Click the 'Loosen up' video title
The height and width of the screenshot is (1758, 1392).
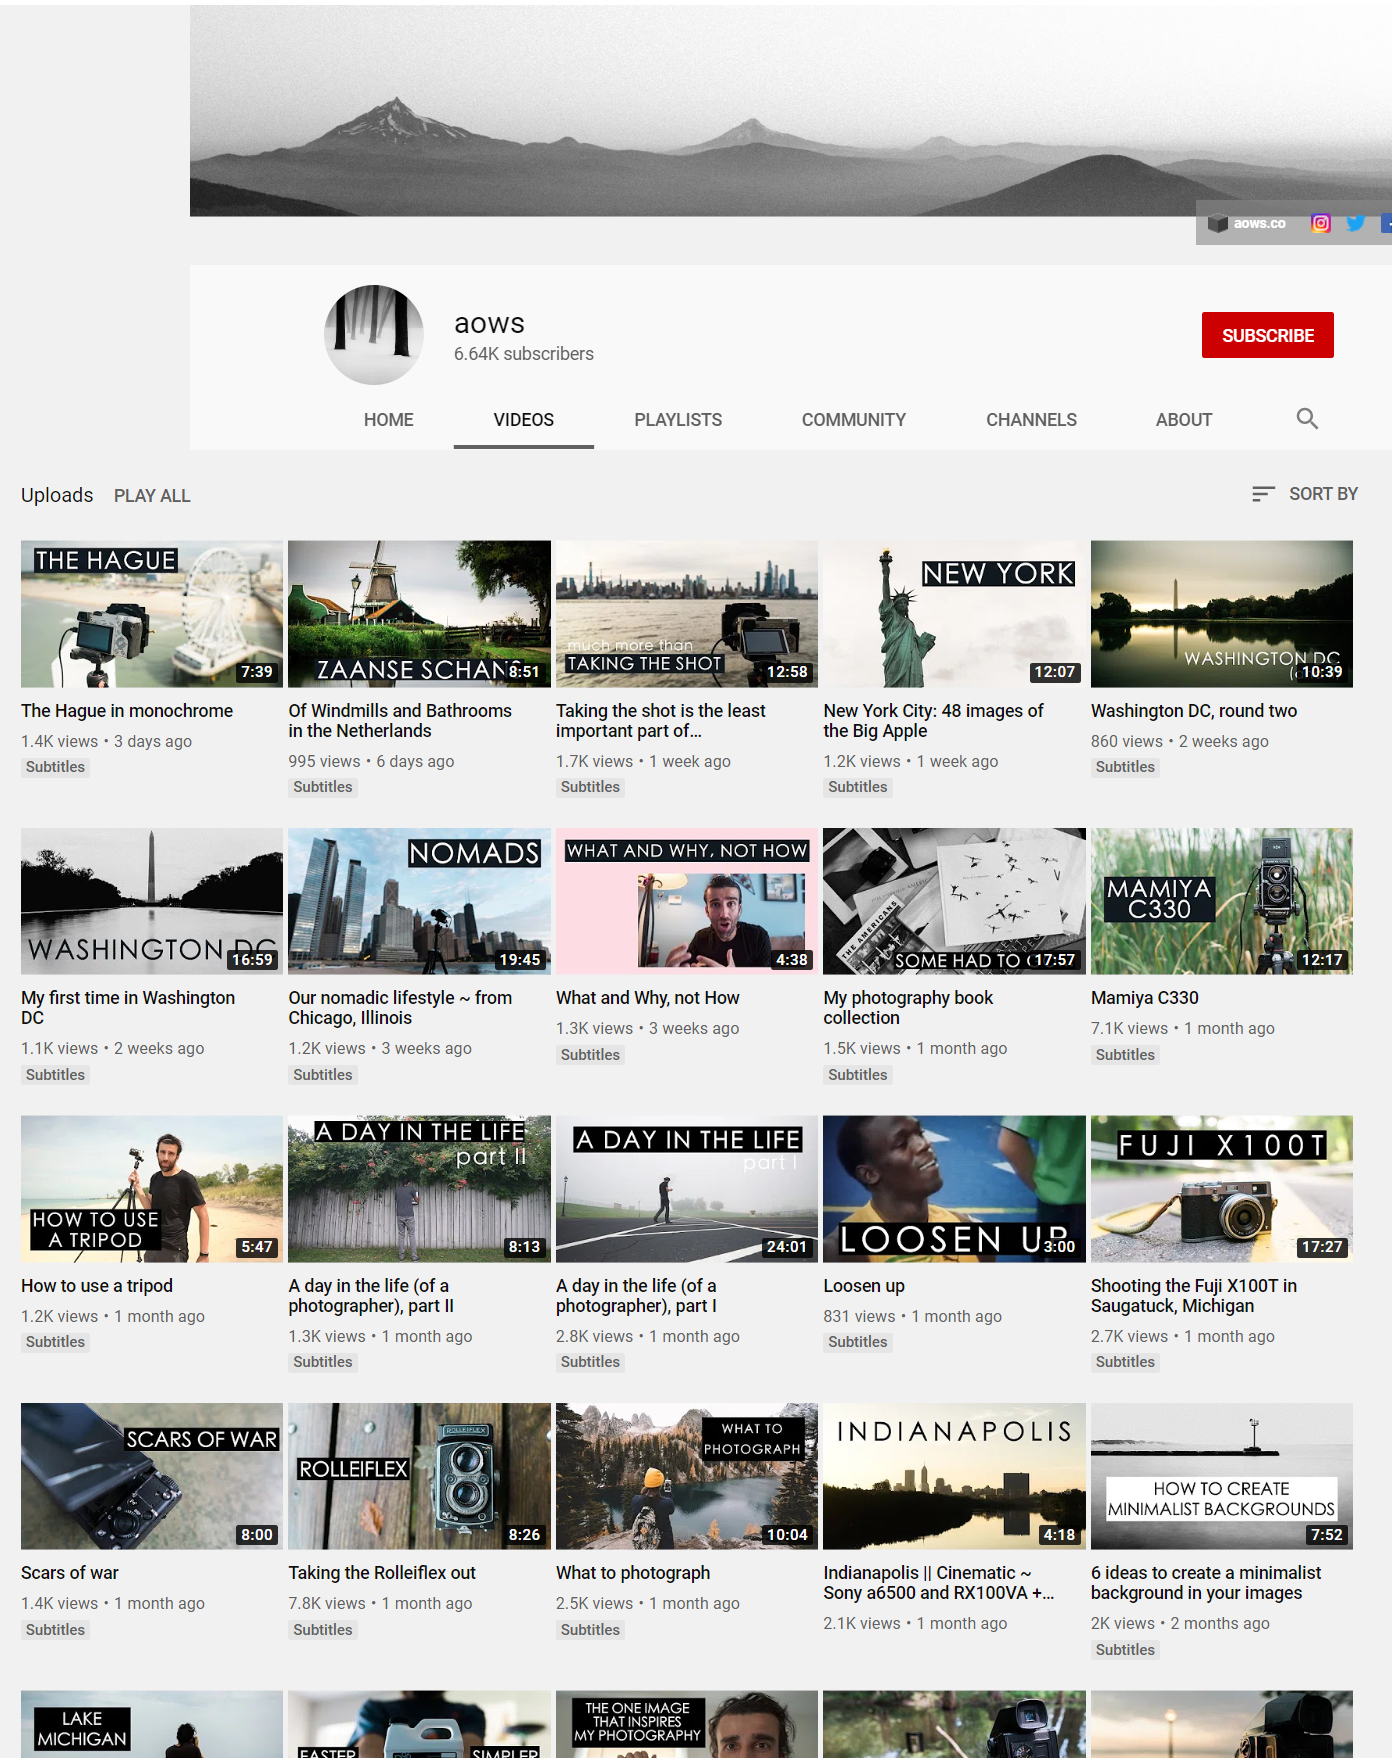[864, 1286]
